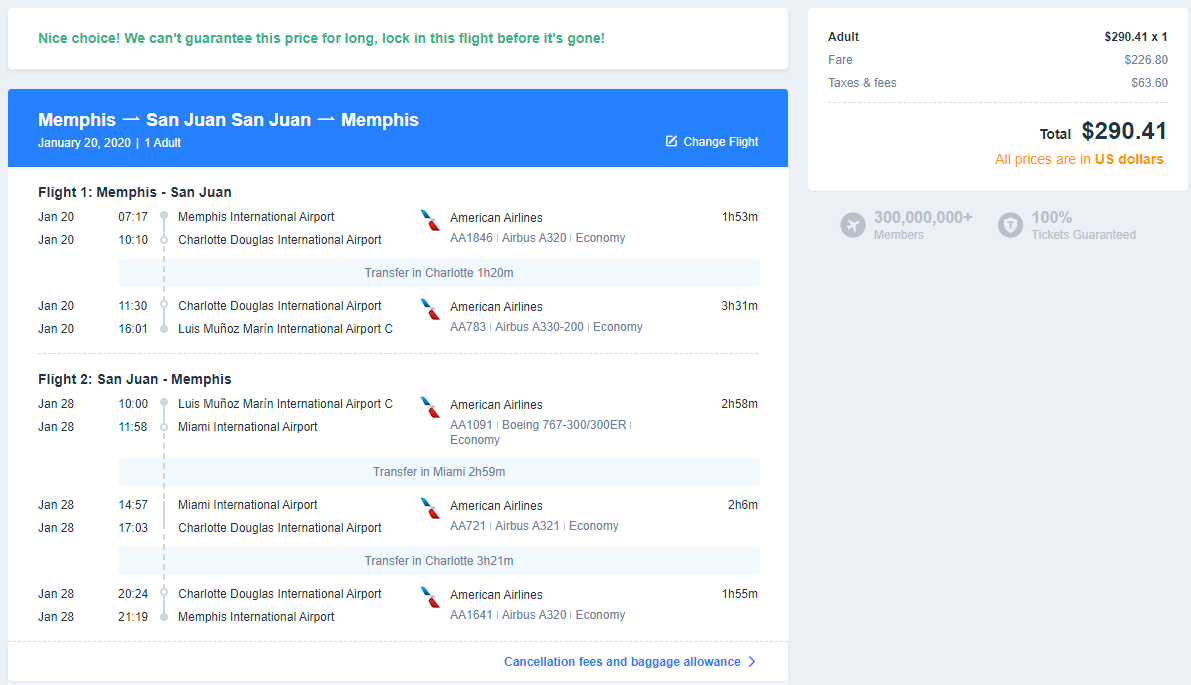This screenshot has width=1191, height=685.
Task: Click 14:57 Miami departure time
Action: (133, 504)
